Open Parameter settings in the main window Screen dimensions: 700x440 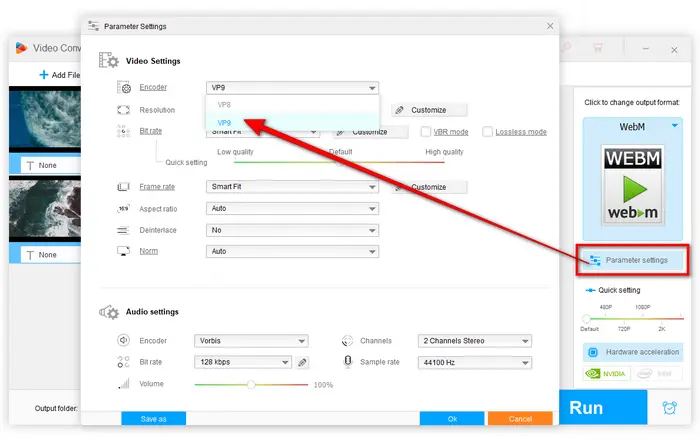(x=632, y=260)
